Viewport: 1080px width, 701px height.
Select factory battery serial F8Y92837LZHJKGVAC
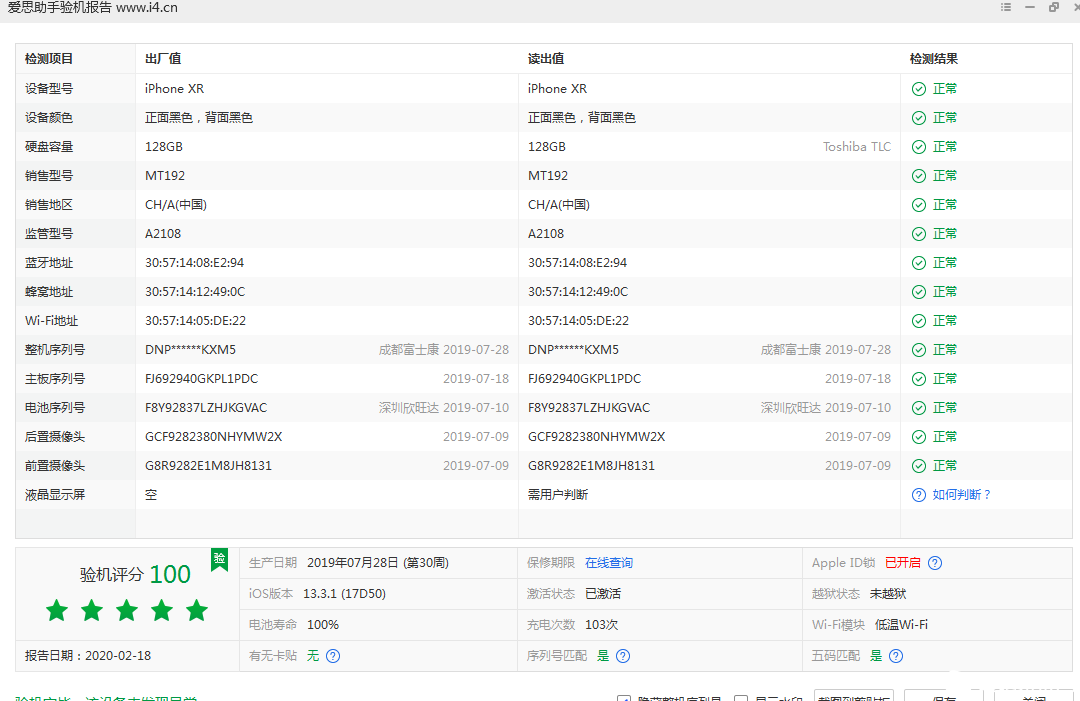206,408
